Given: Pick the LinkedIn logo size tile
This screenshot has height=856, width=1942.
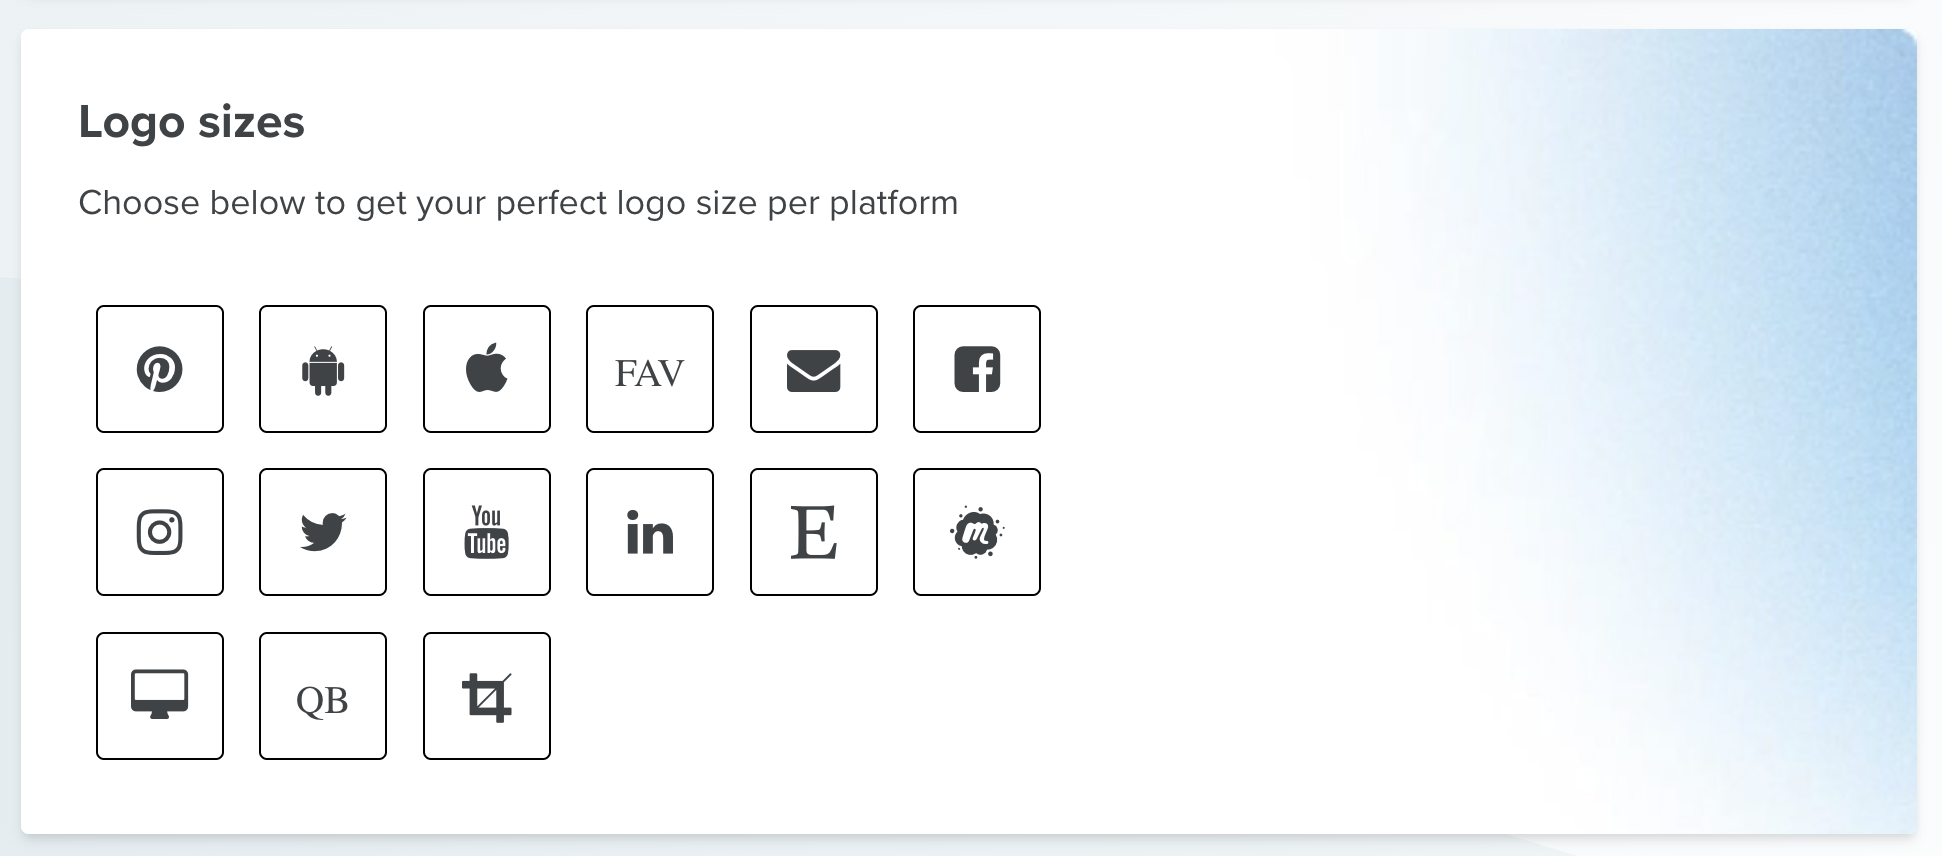Looking at the screenshot, I should pos(650,532).
